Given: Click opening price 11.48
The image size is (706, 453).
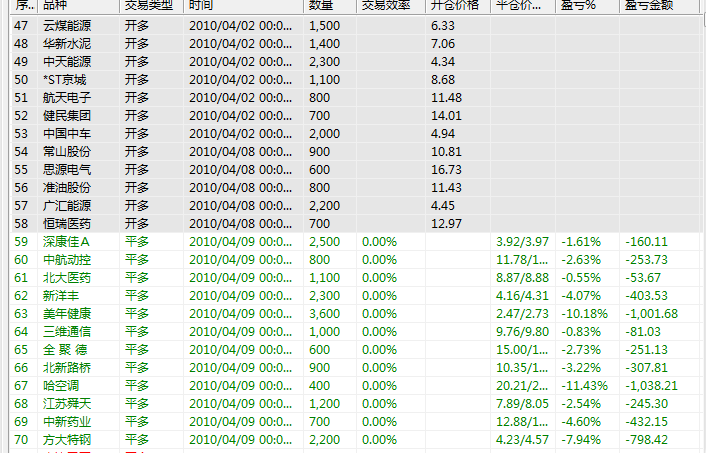Looking at the screenshot, I should click(446, 98).
